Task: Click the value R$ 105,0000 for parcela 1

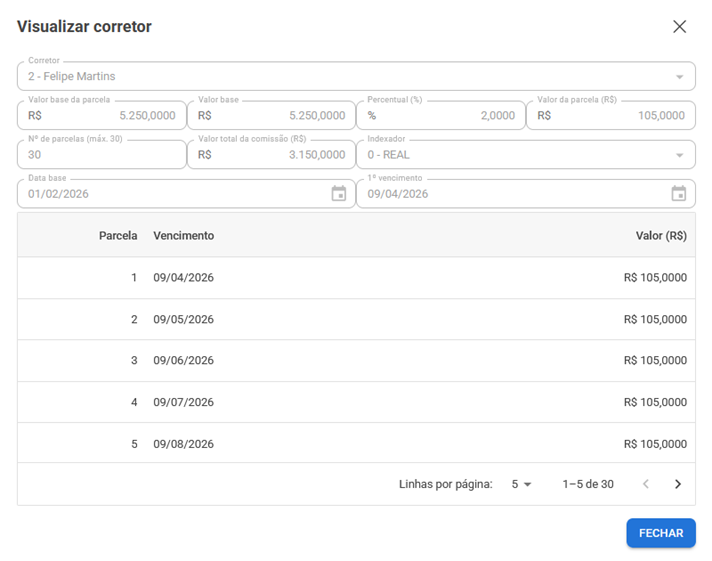Action: tap(655, 278)
